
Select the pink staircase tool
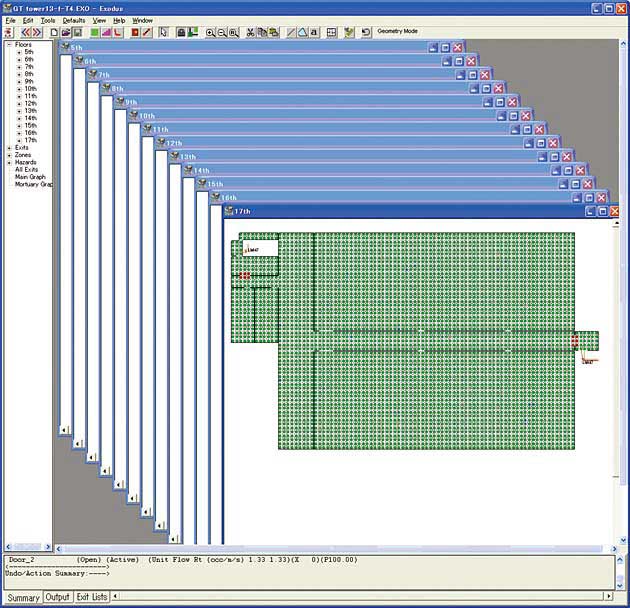tap(106, 33)
